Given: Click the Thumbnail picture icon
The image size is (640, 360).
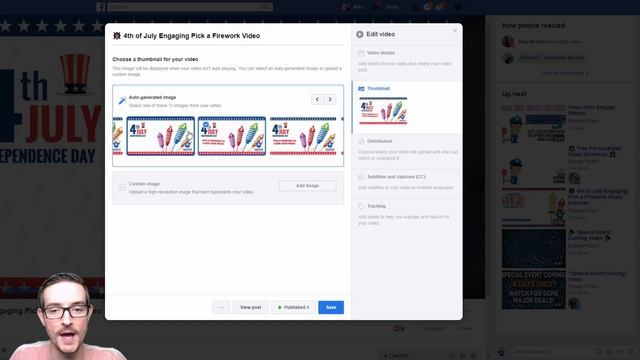Looking at the screenshot, I should tap(361, 89).
